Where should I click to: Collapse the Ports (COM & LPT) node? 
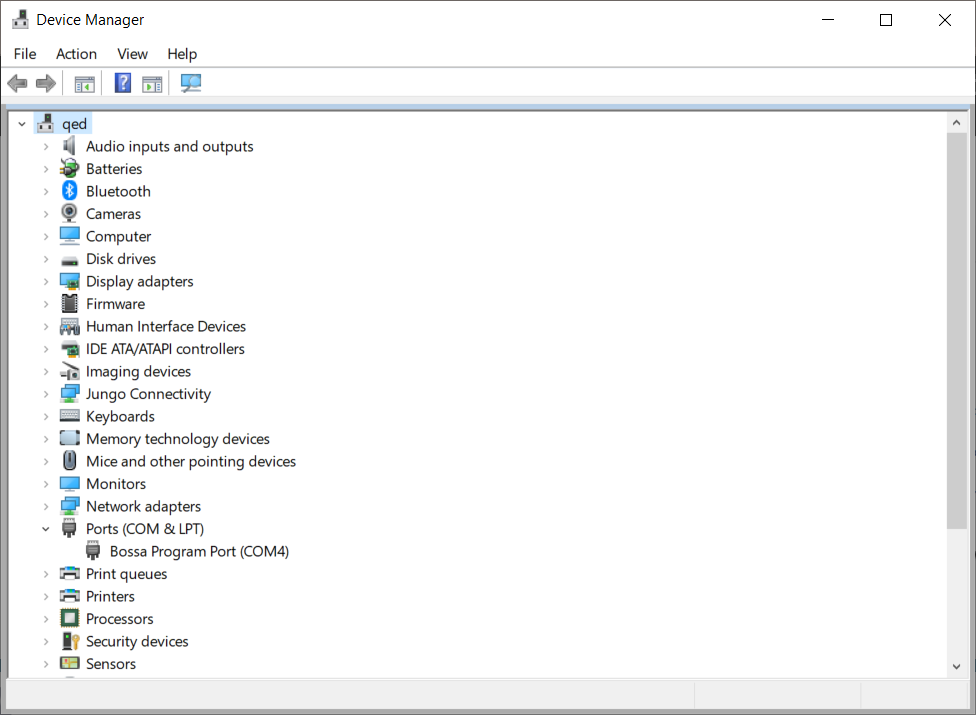tap(46, 529)
